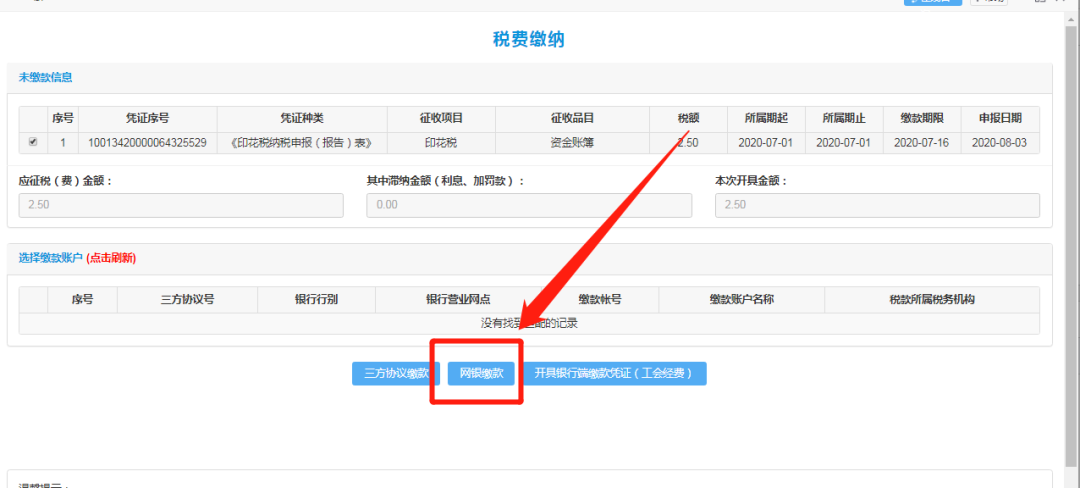The height and width of the screenshot is (488, 1080).
Task: Click the 选择缴款账户 section heading
Action: 50,258
